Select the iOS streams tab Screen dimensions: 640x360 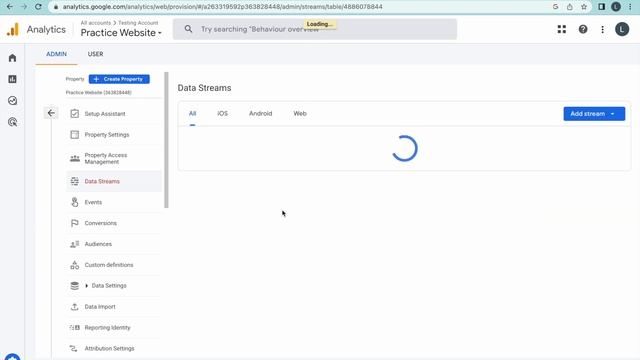click(222, 113)
